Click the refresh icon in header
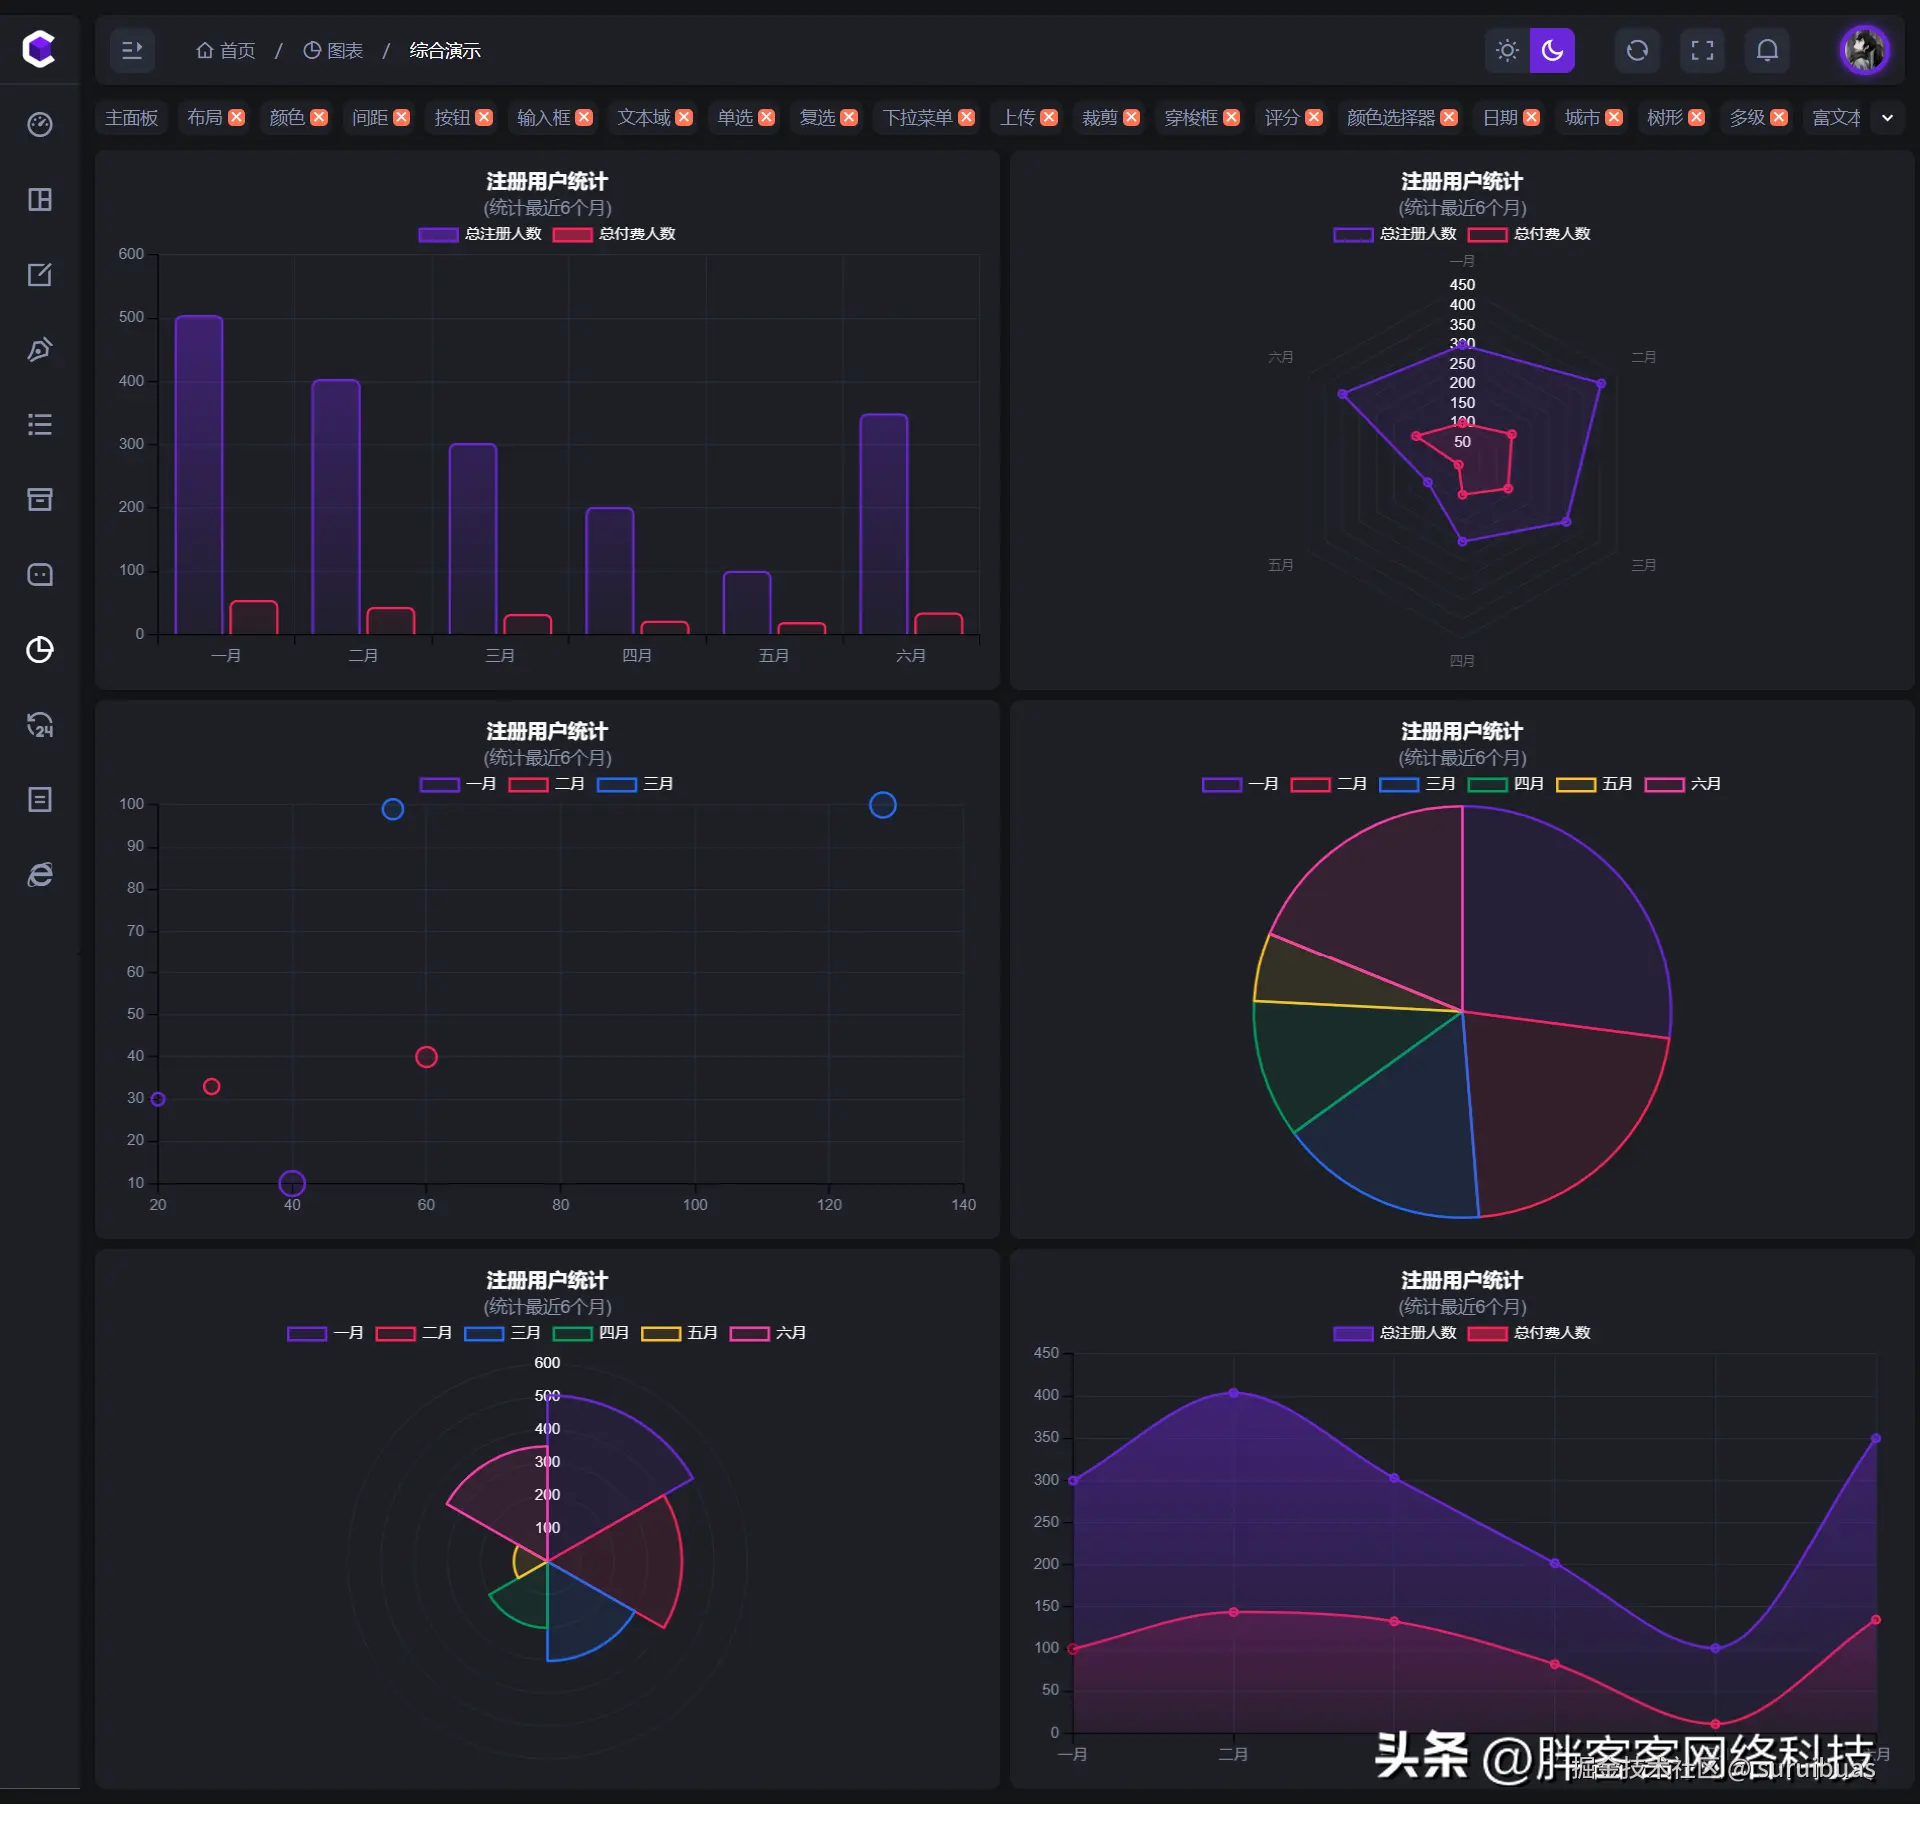Viewport: 1920px width, 1826px height. (1637, 50)
